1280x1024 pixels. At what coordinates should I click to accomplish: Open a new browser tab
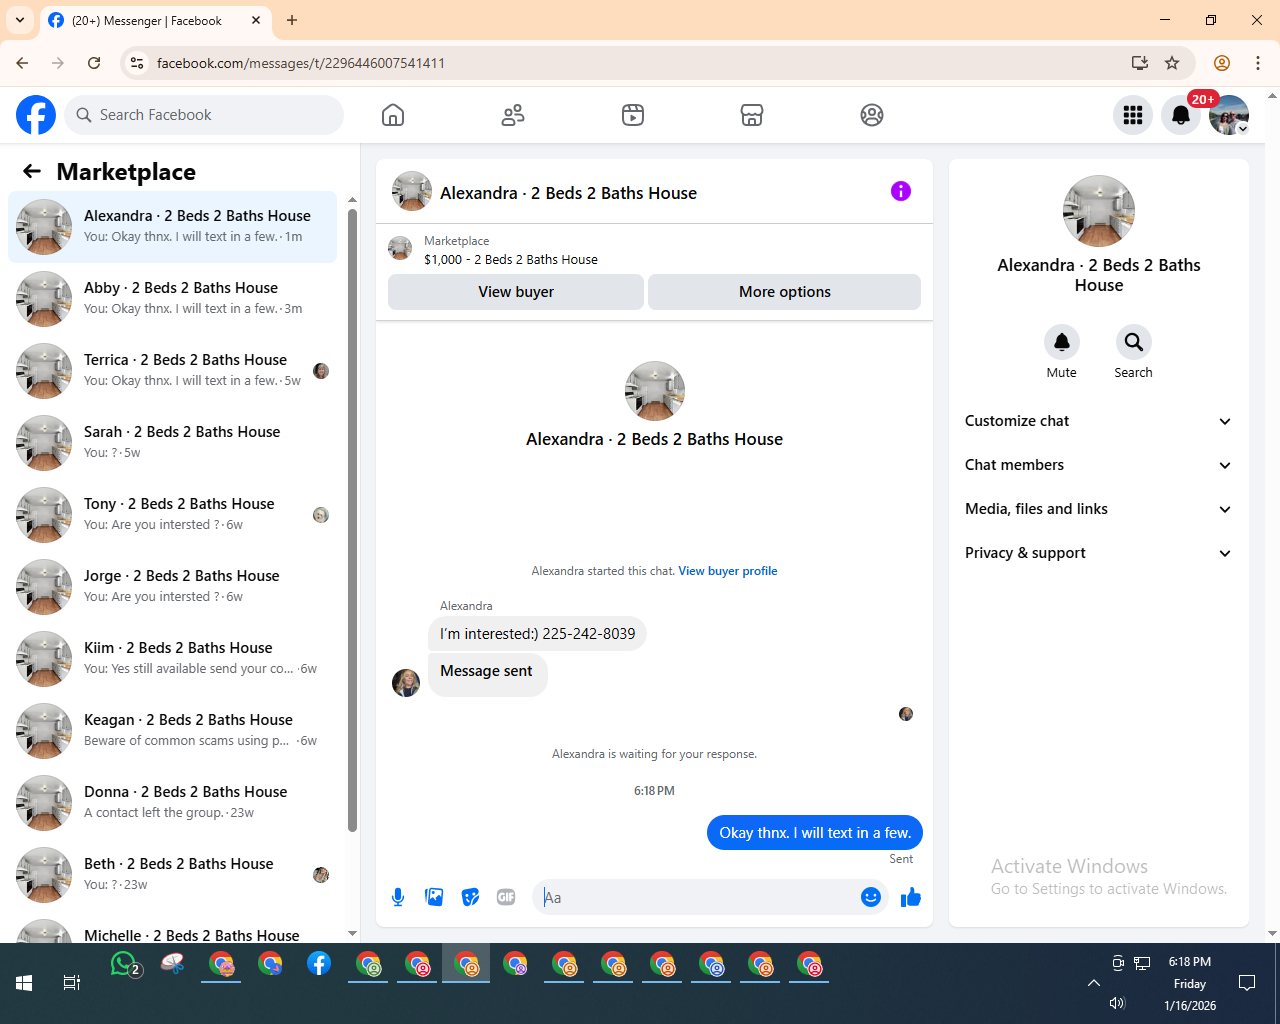click(292, 20)
